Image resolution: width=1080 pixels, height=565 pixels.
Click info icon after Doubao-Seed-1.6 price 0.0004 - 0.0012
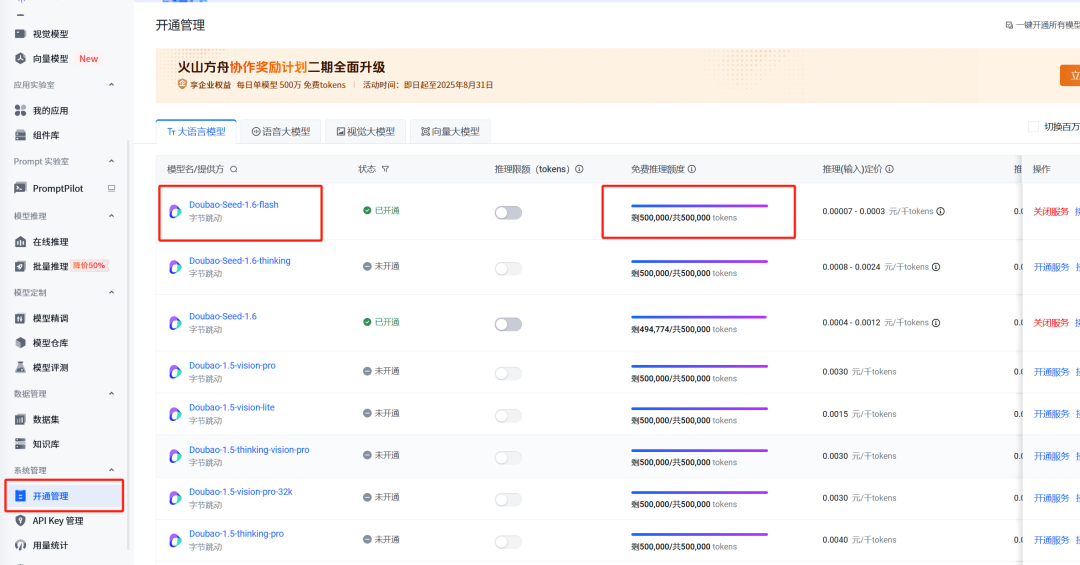click(935, 323)
